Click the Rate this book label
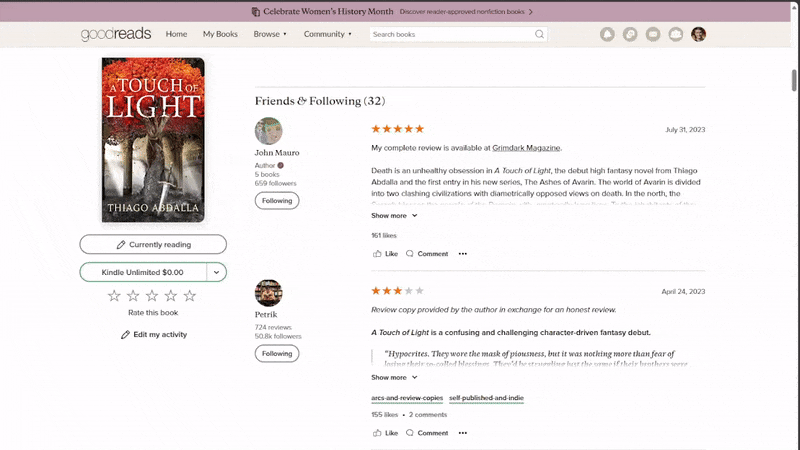This screenshot has height=450, width=800. pos(153,313)
